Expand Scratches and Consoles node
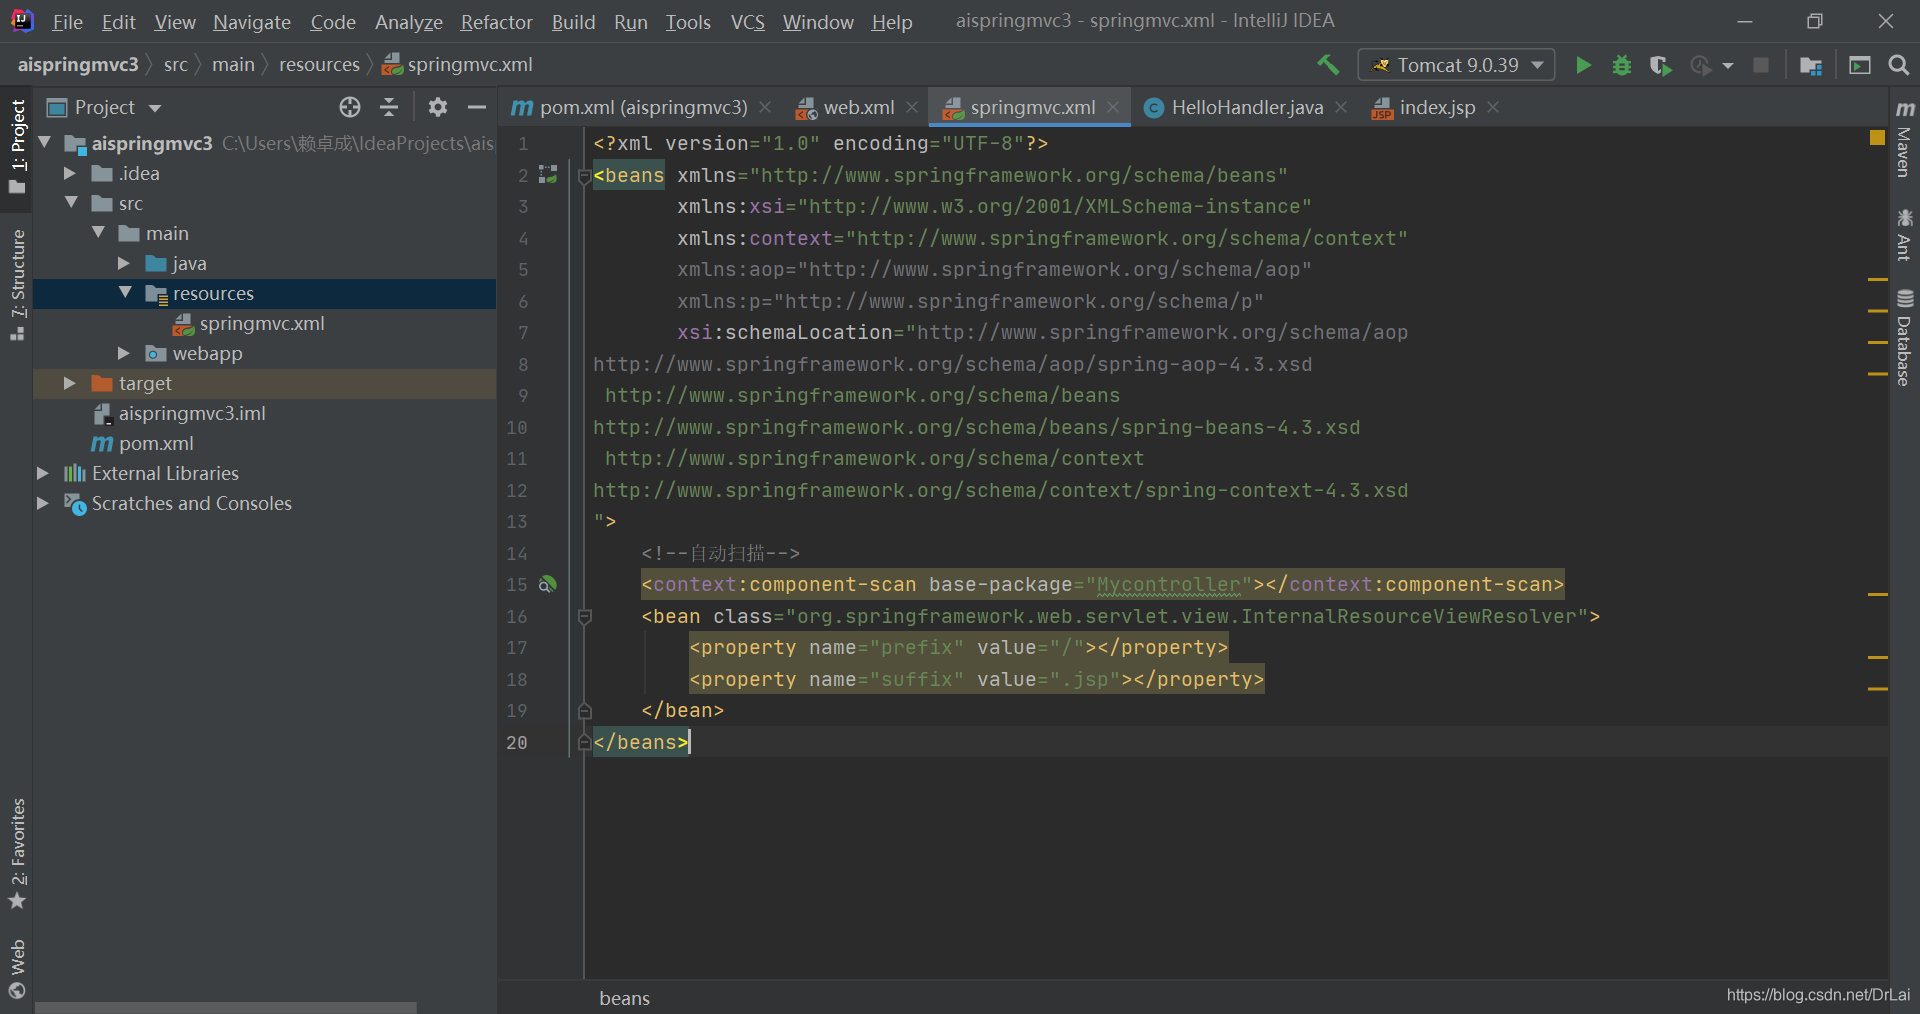Screen dimensions: 1920x1014 42,503
